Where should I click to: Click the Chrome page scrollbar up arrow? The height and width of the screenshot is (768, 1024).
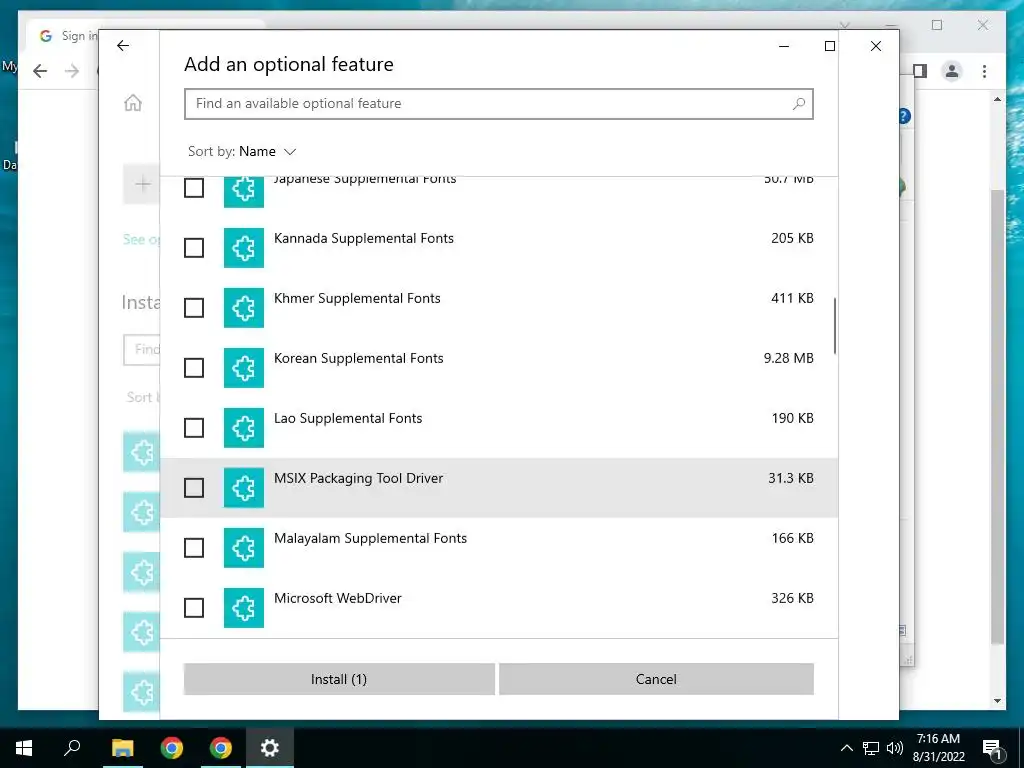[997, 99]
